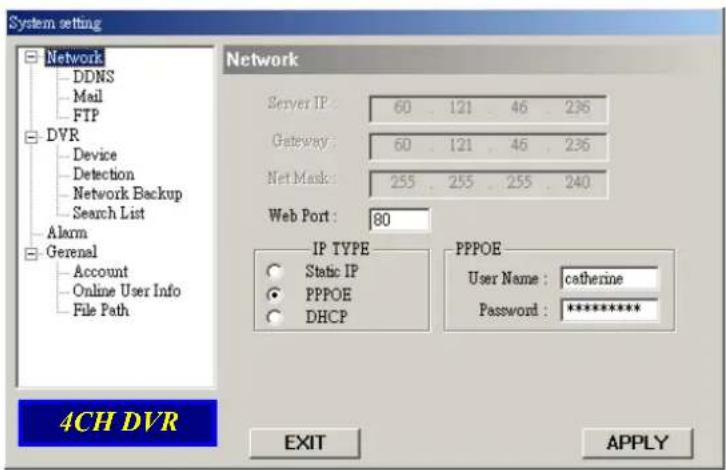
Task: Open the Alarm settings page
Action: (67, 232)
